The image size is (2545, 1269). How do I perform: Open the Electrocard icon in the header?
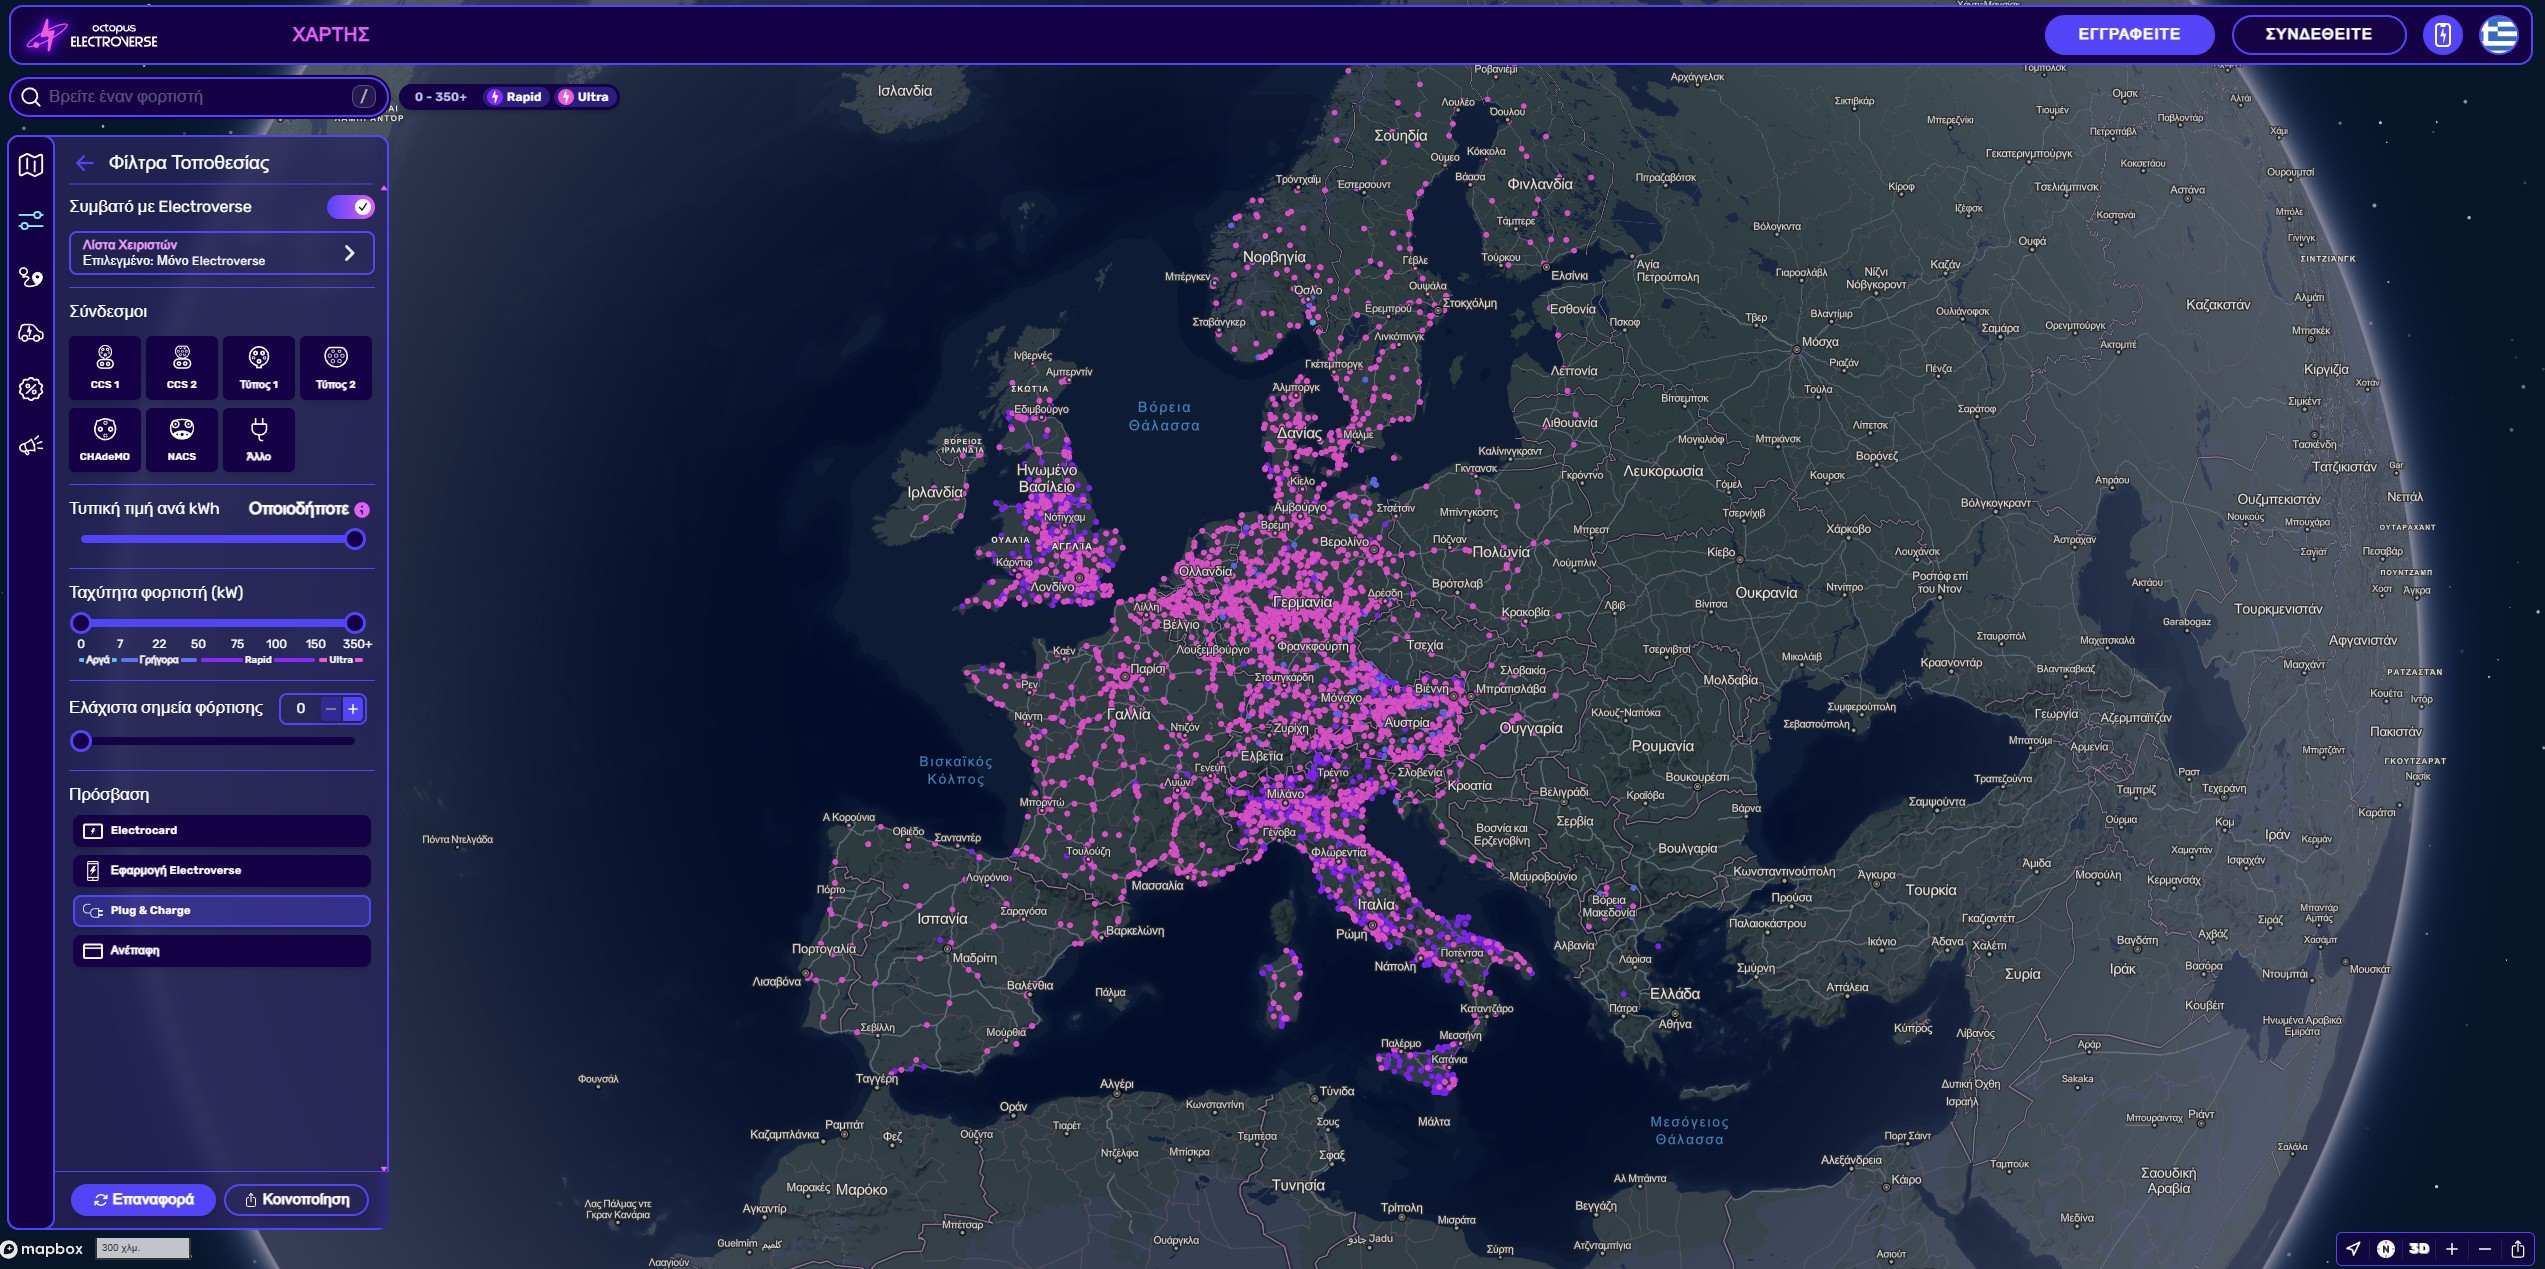click(2442, 35)
